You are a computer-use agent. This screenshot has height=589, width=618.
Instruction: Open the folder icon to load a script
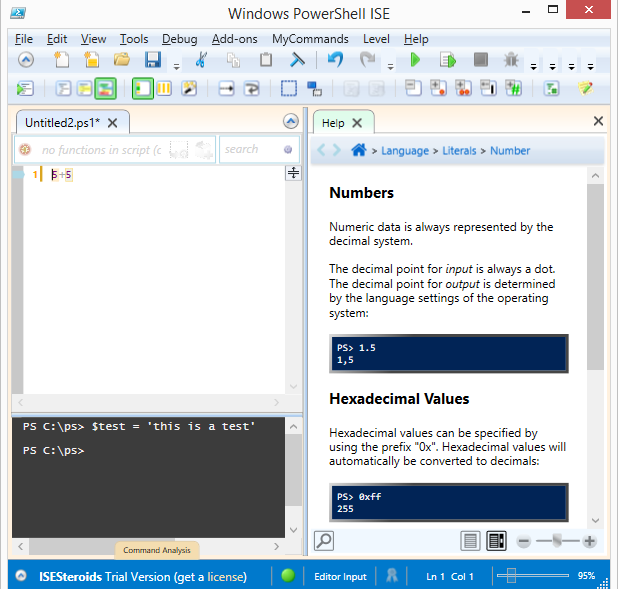click(122, 60)
